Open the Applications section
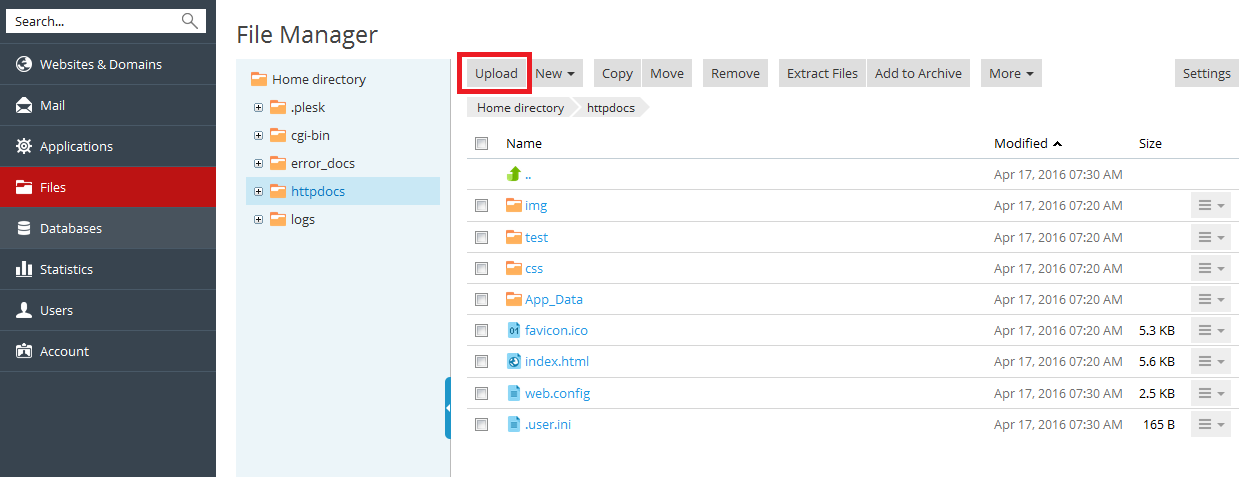Viewport: 1256px width, 477px height. (108, 146)
